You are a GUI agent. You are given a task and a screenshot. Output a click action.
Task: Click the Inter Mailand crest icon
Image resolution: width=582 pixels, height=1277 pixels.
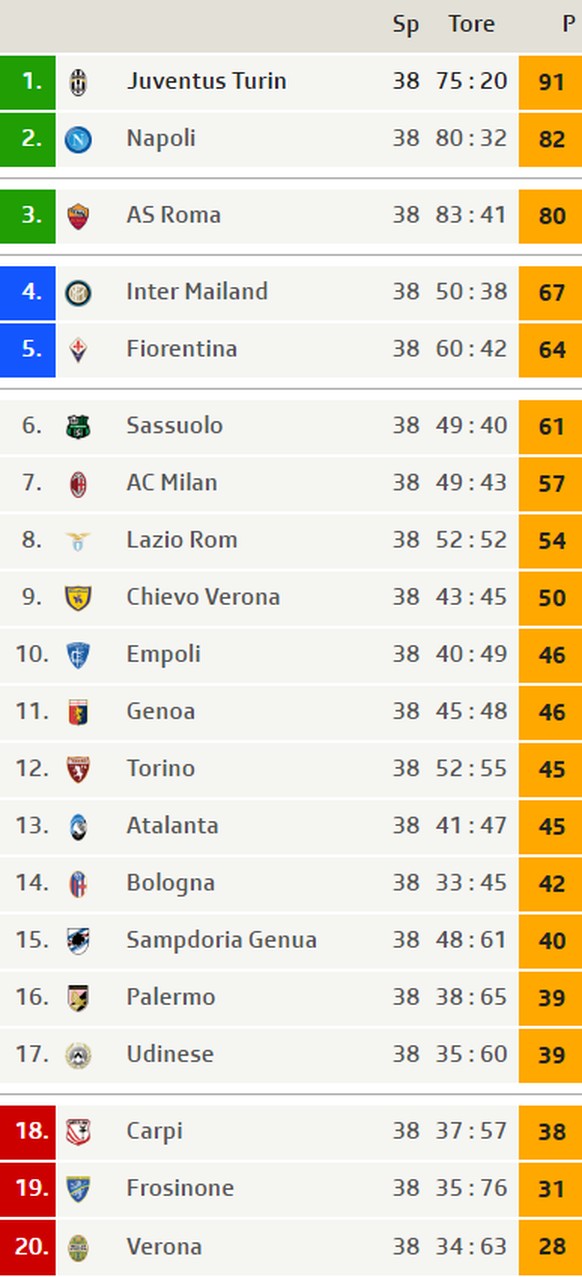78,293
